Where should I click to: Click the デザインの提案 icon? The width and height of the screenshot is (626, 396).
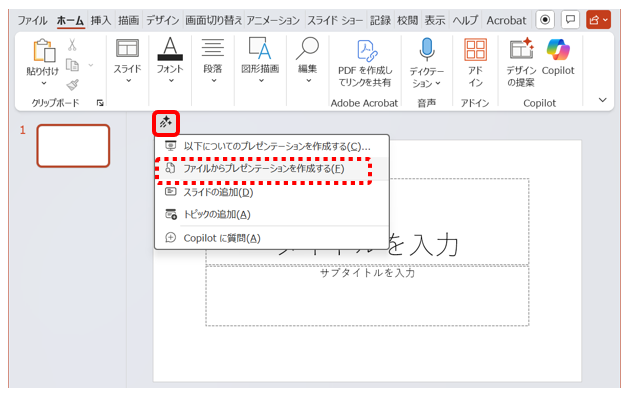click(521, 49)
